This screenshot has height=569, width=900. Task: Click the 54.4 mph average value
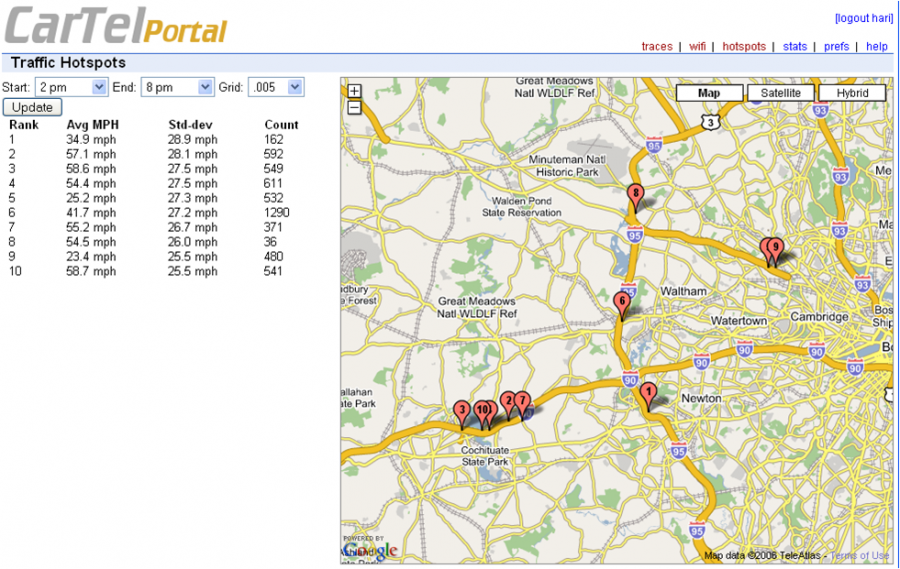pyautogui.click(x=91, y=183)
